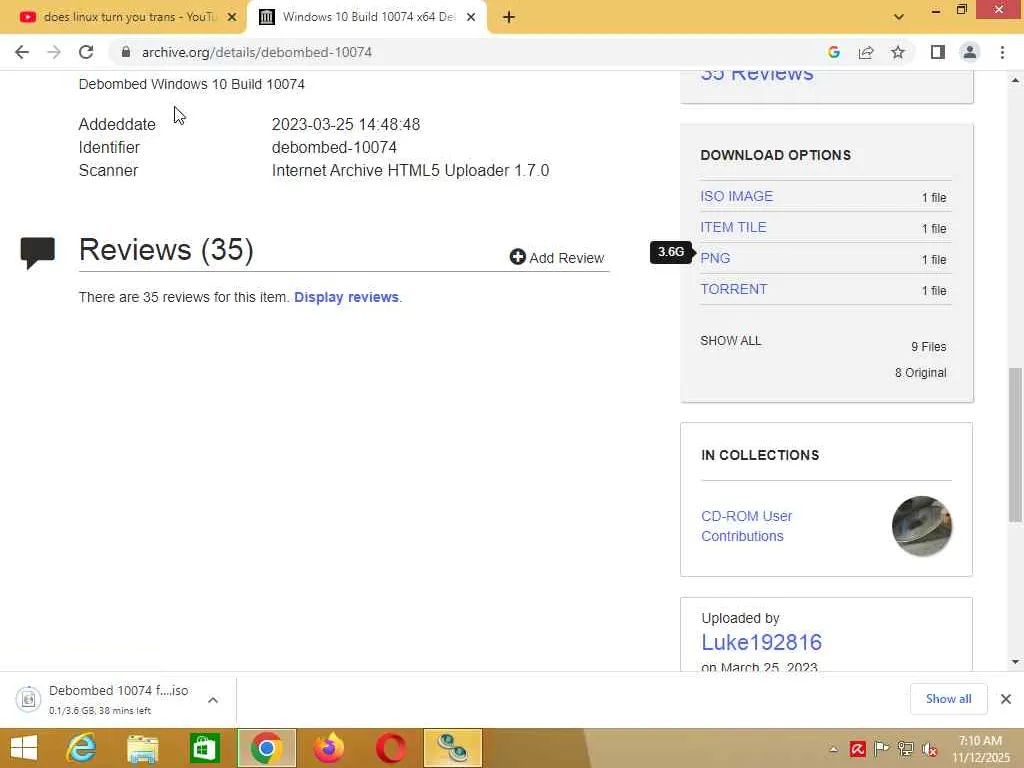Click the page vertical scrollbar thumb
Screen dimensions: 1024x768
1015,445
